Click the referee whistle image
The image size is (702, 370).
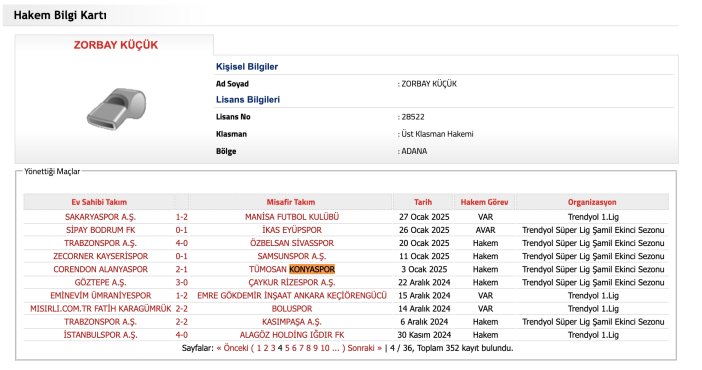pyautogui.click(x=116, y=109)
